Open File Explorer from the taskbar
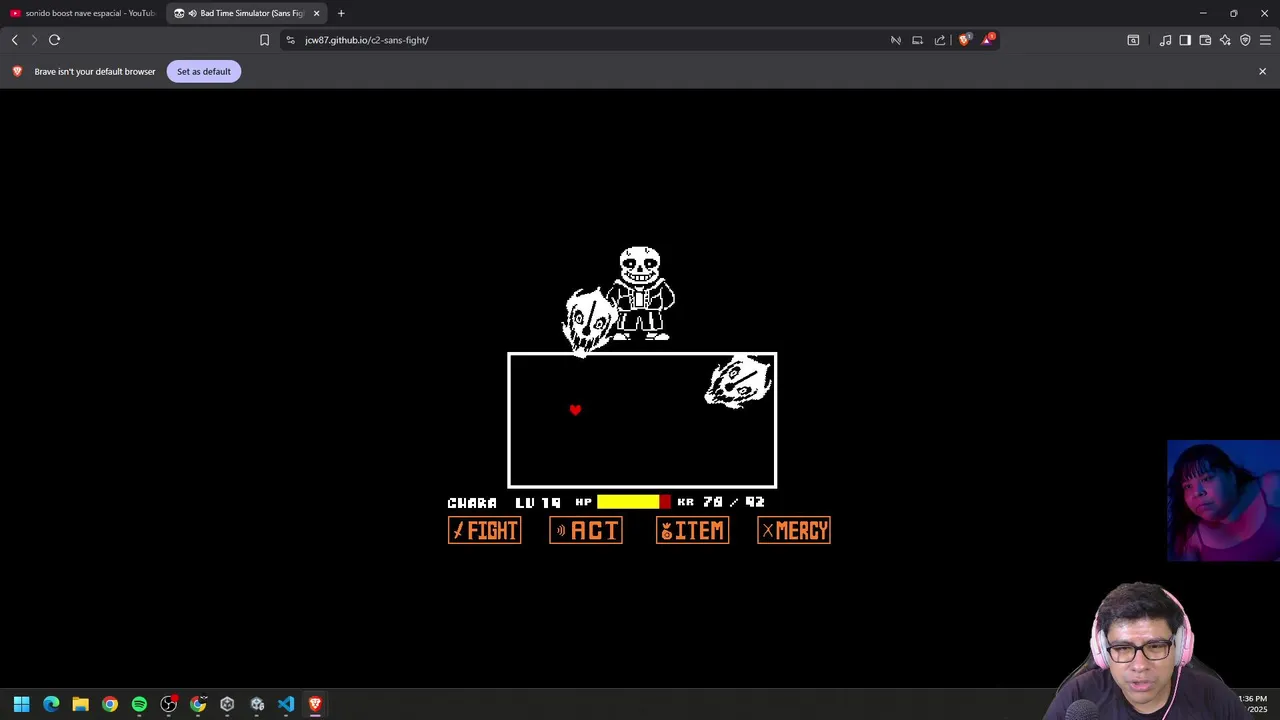 point(80,704)
